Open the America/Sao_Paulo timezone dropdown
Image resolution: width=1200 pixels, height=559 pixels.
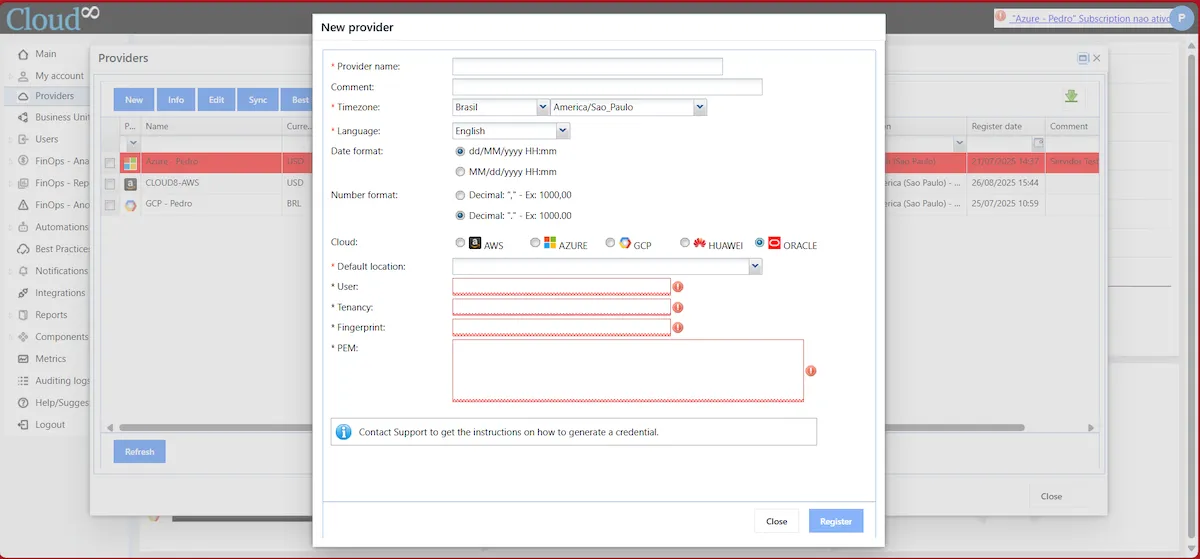coord(700,107)
